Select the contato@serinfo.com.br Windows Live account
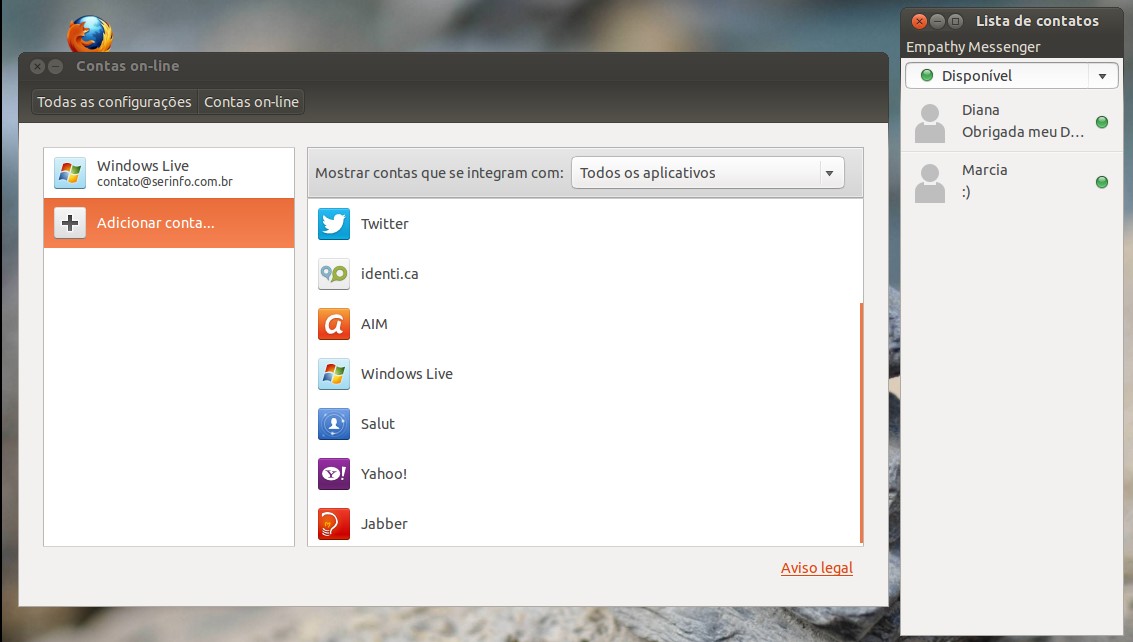 (168, 173)
